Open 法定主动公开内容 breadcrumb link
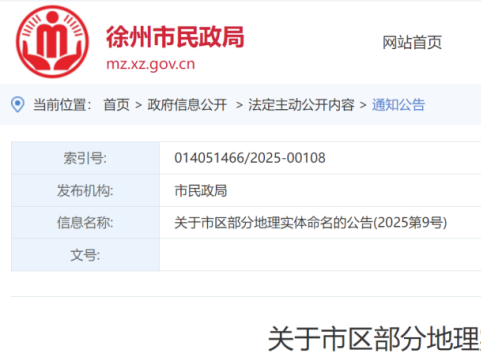The width and height of the screenshot is (481, 361). coord(301,105)
